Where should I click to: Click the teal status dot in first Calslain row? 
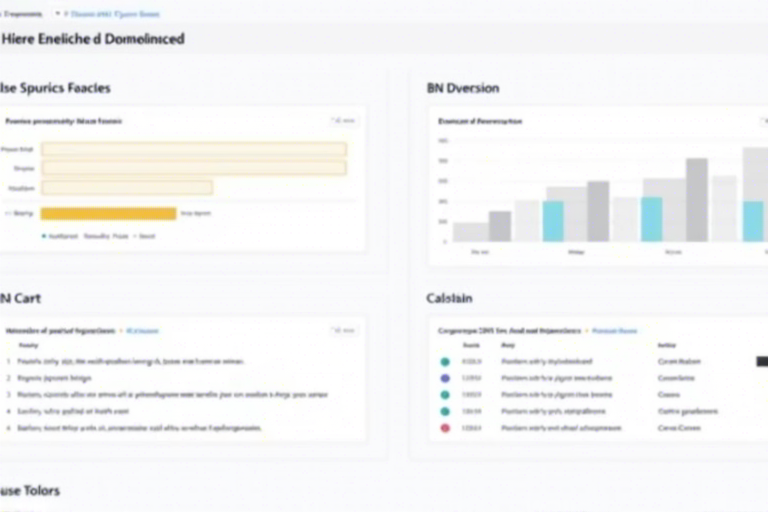pos(445,362)
